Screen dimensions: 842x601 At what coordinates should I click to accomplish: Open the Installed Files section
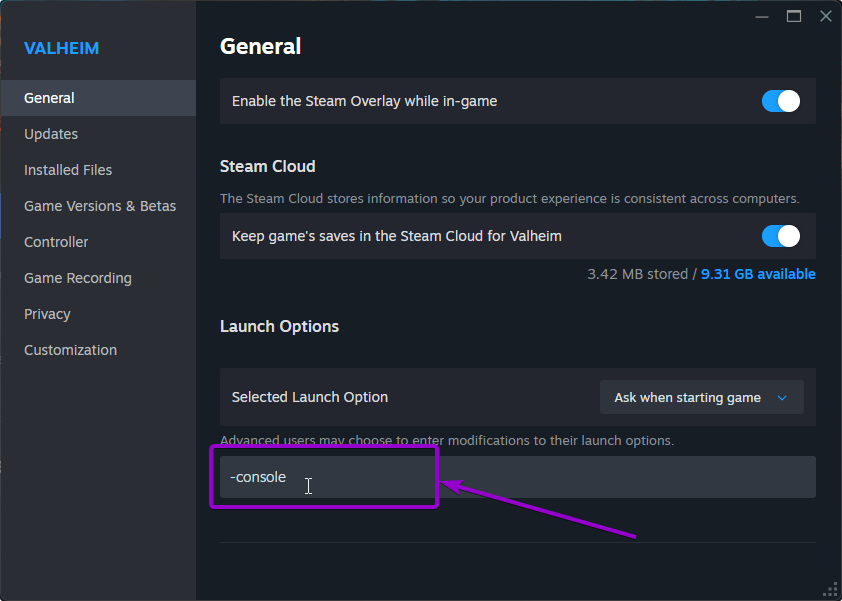tap(98, 170)
